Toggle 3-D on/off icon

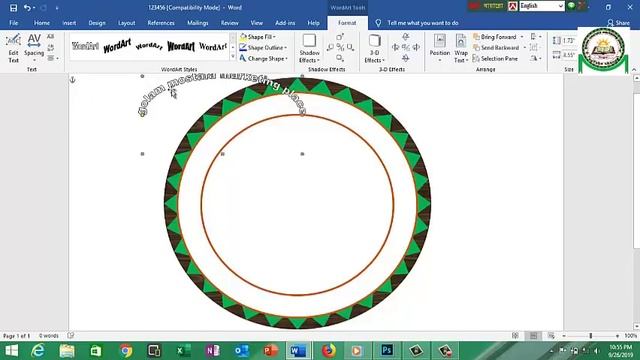click(x=406, y=48)
